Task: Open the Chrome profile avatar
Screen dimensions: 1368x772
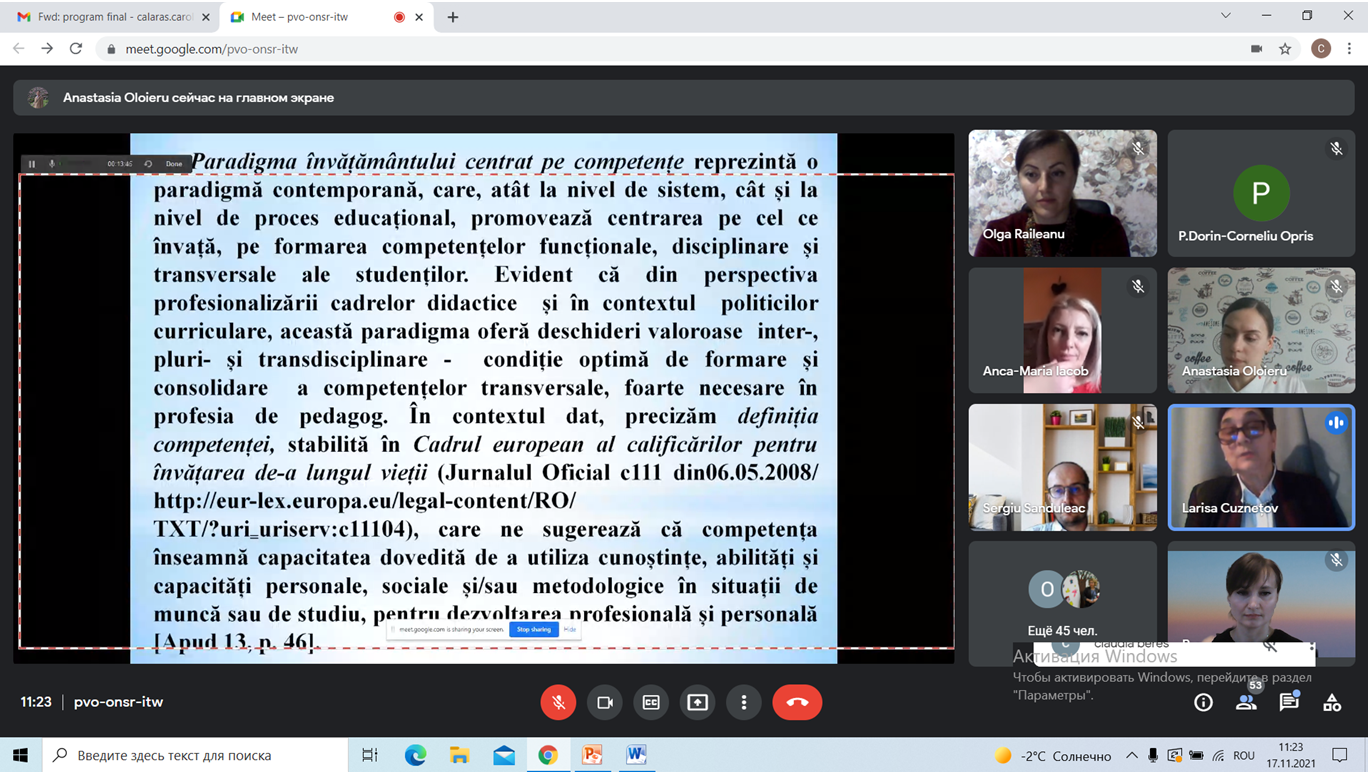Action: point(1321,48)
